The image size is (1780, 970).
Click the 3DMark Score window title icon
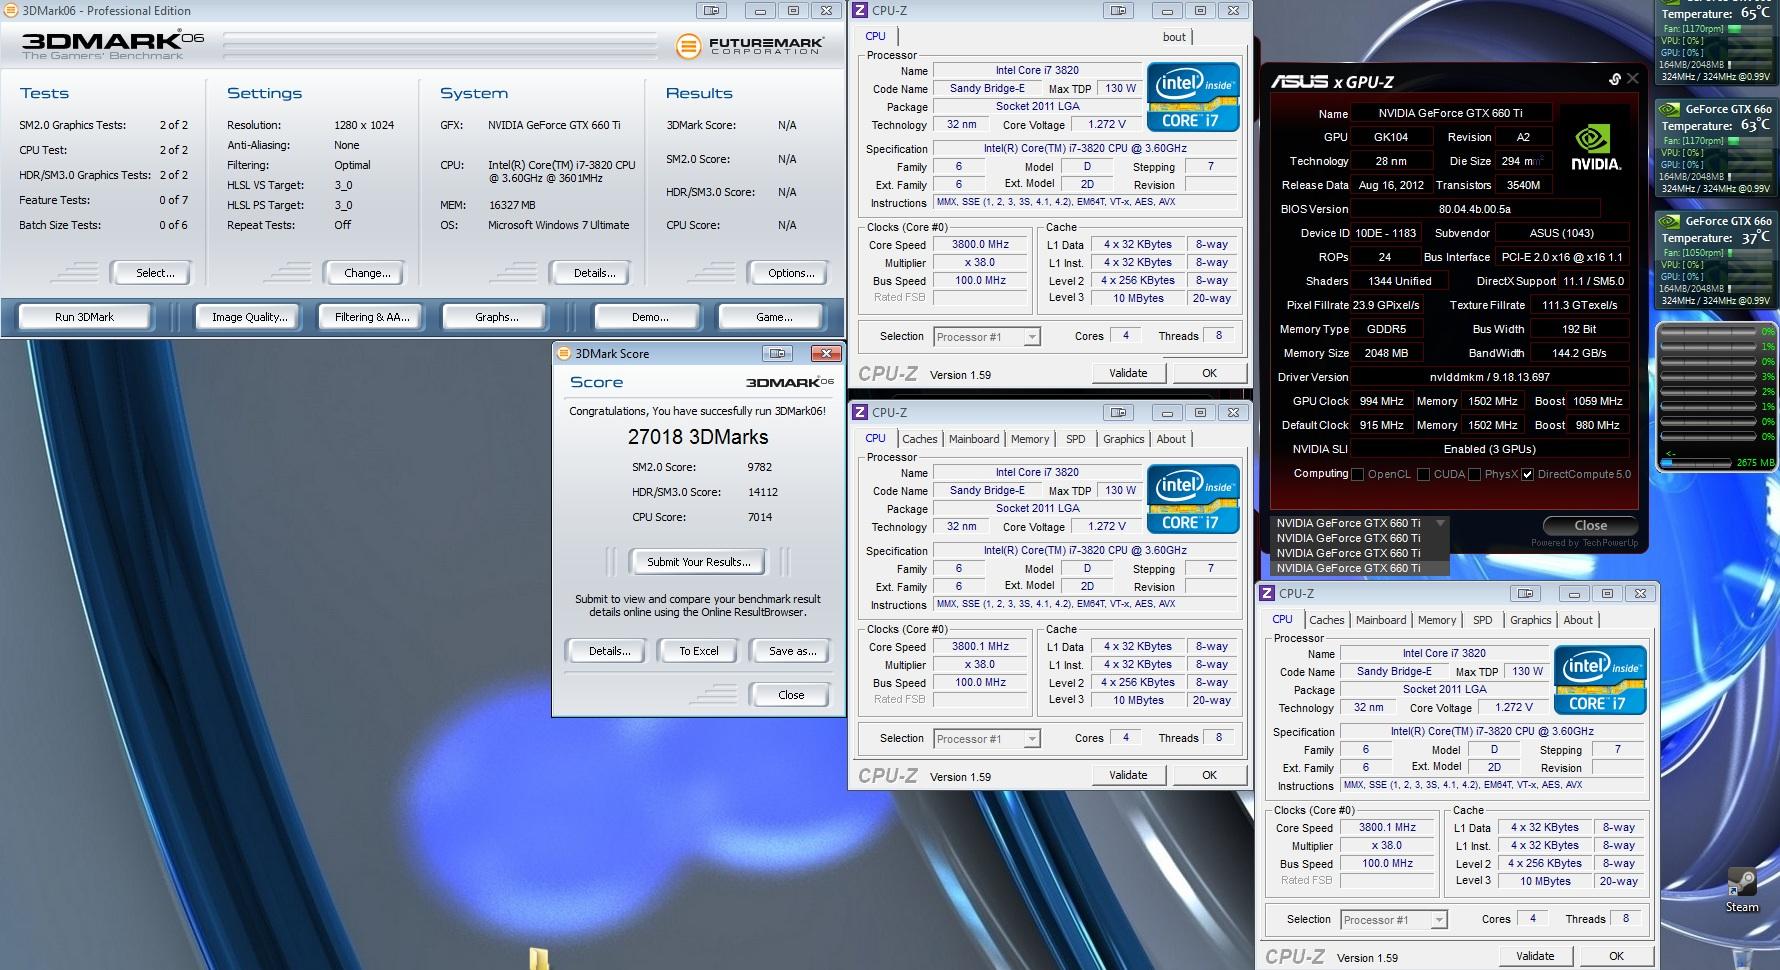[x=564, y=353]
